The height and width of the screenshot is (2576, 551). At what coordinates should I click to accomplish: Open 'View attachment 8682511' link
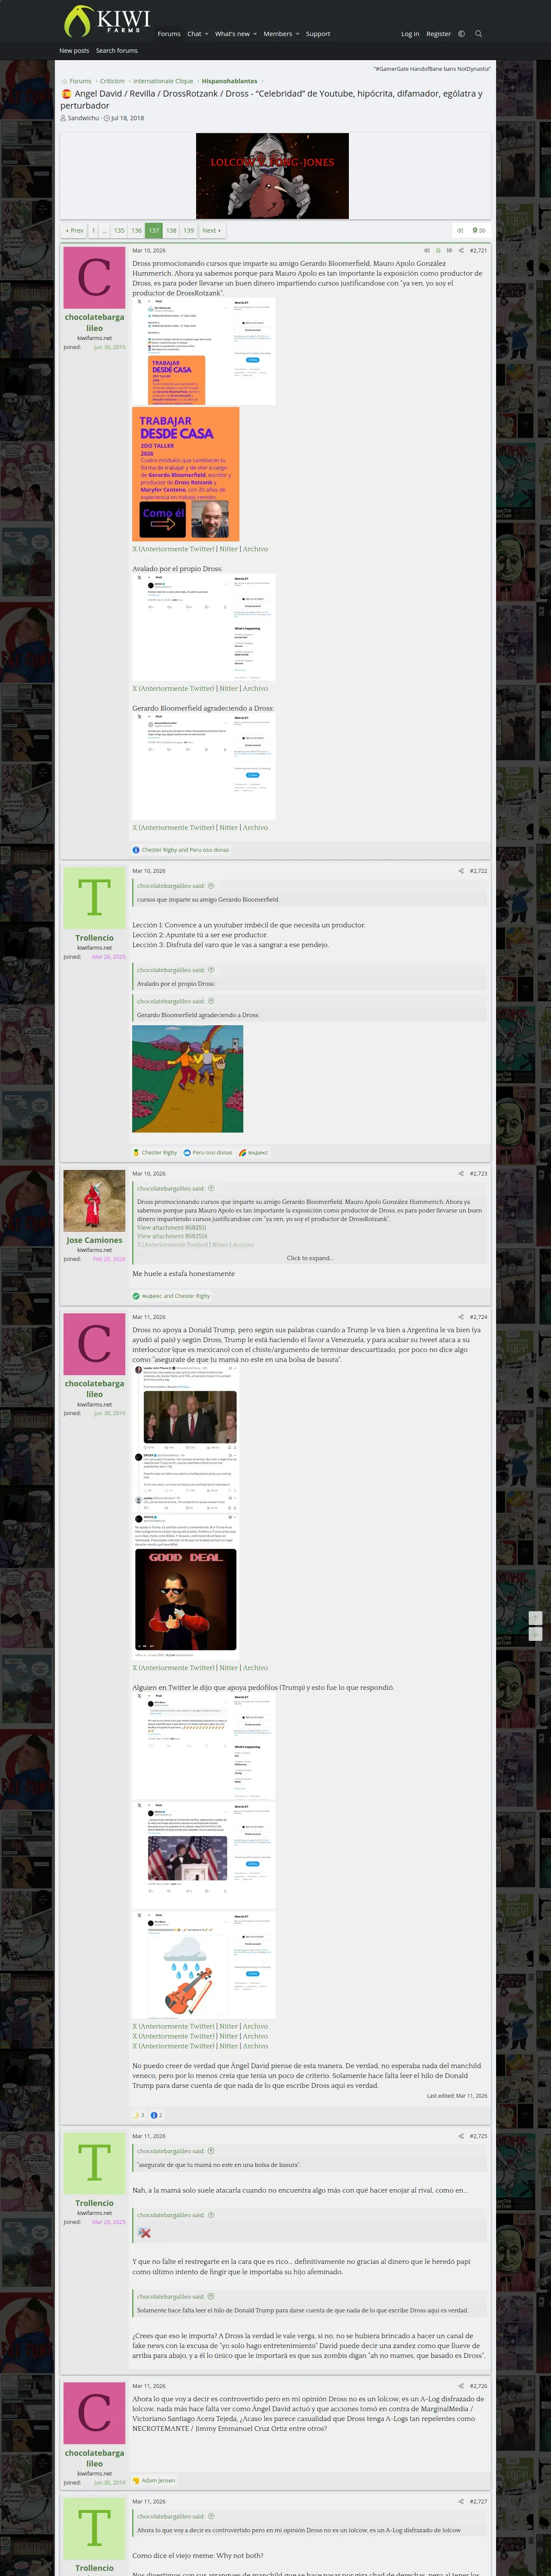172,1227
